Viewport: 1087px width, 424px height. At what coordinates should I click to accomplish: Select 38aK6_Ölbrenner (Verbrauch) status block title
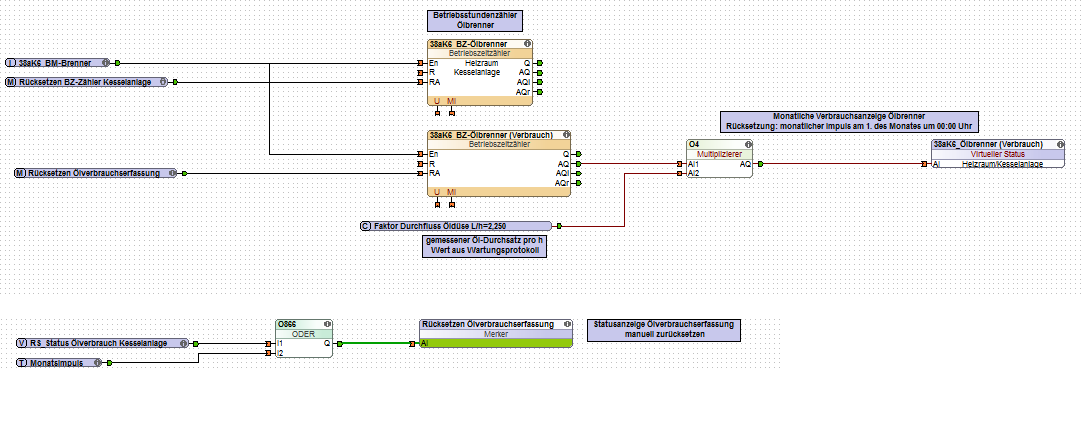[x=989, y=144]
